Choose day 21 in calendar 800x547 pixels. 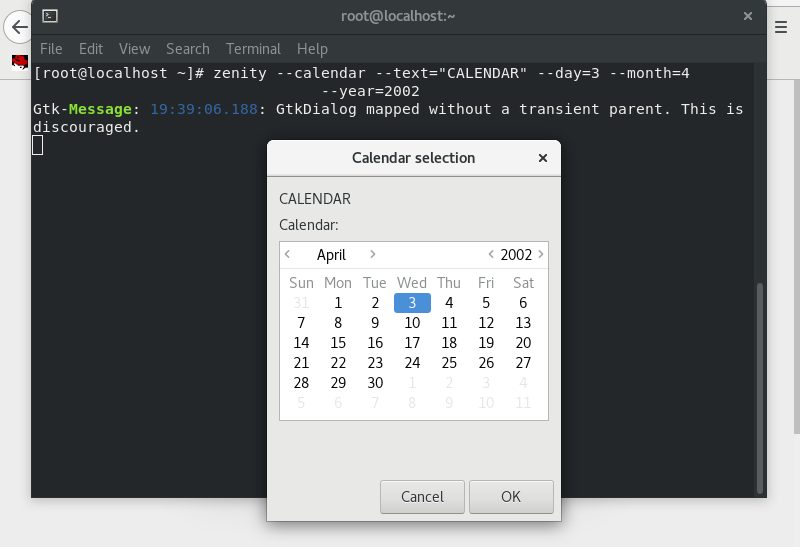coord(301,362)
